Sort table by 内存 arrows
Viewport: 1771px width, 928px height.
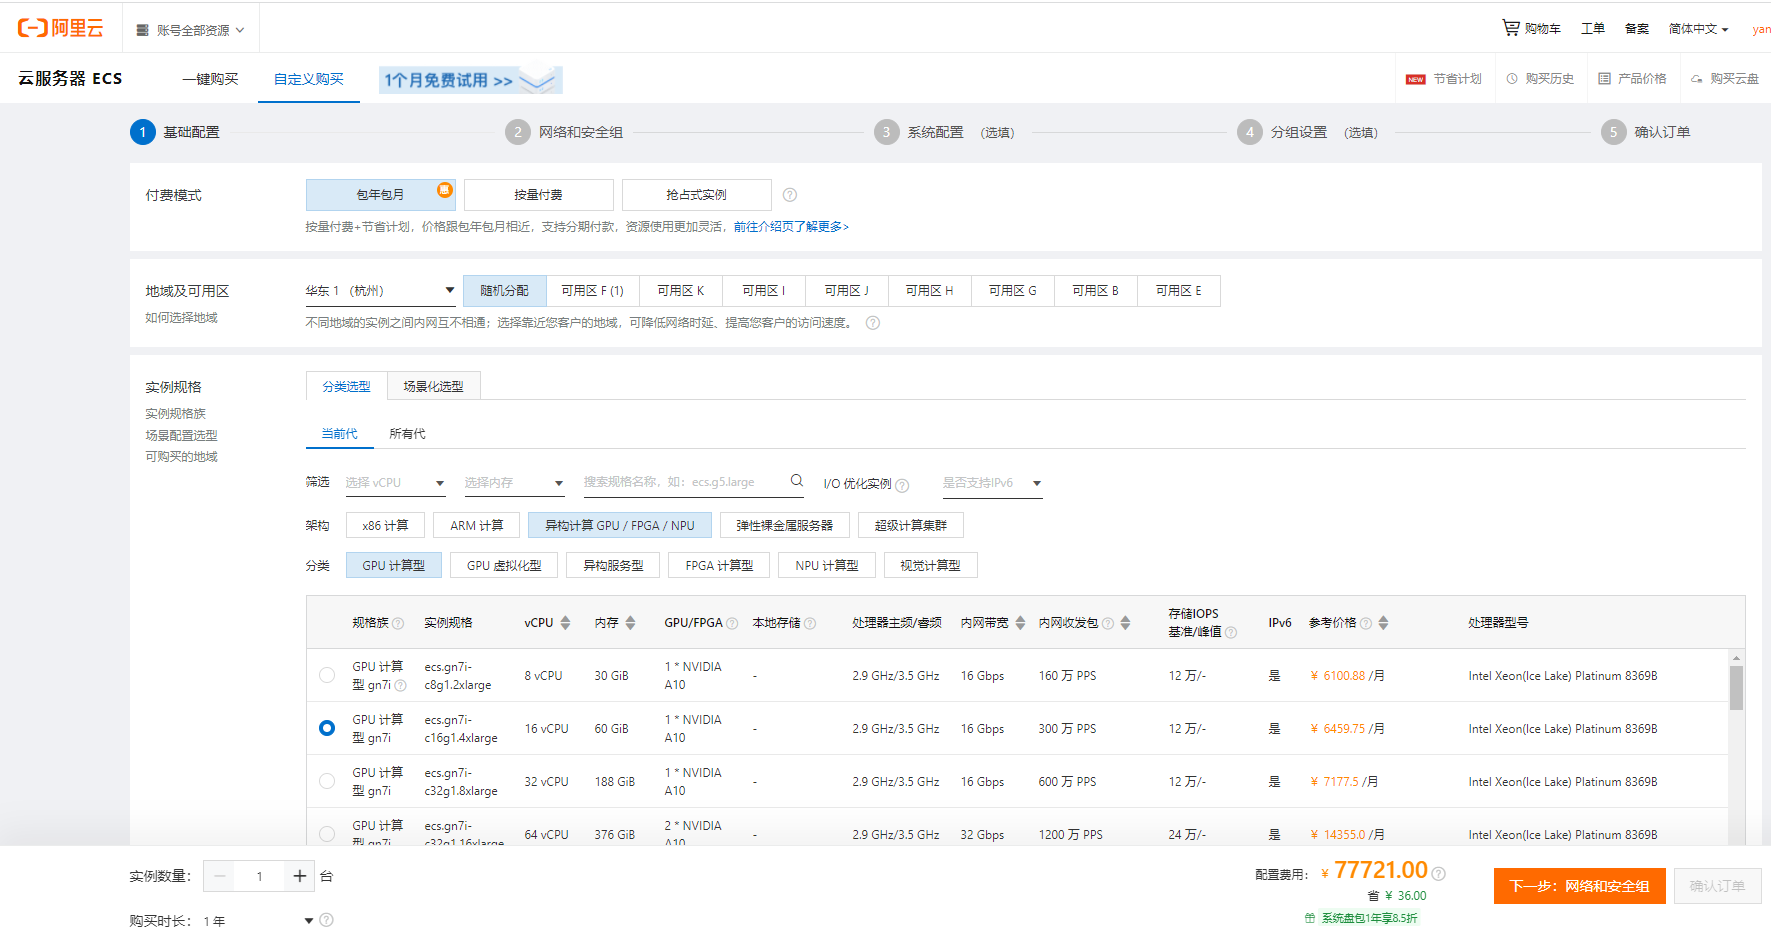pyautogui.click(x=630, y=623)
